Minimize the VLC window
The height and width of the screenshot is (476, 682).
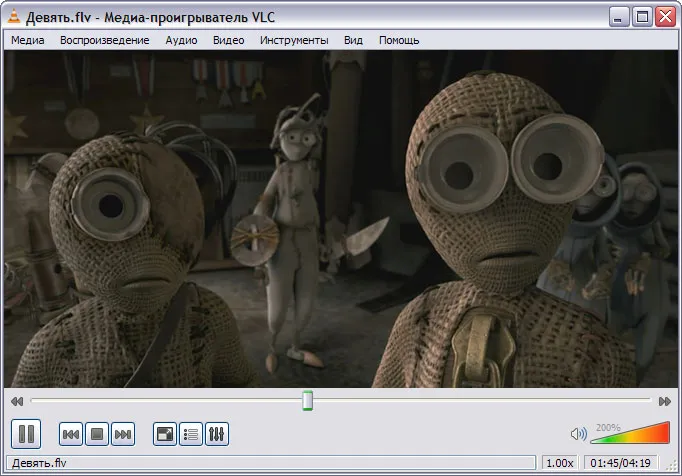click(x=618, y=17)
